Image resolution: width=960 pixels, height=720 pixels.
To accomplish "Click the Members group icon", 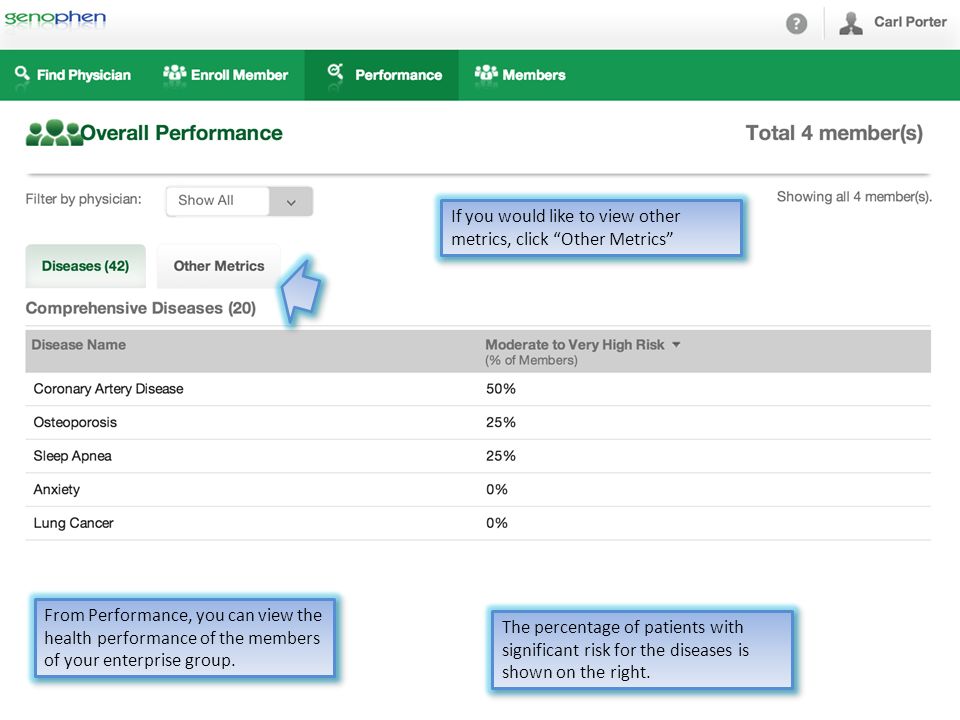I will coord(486,73).
